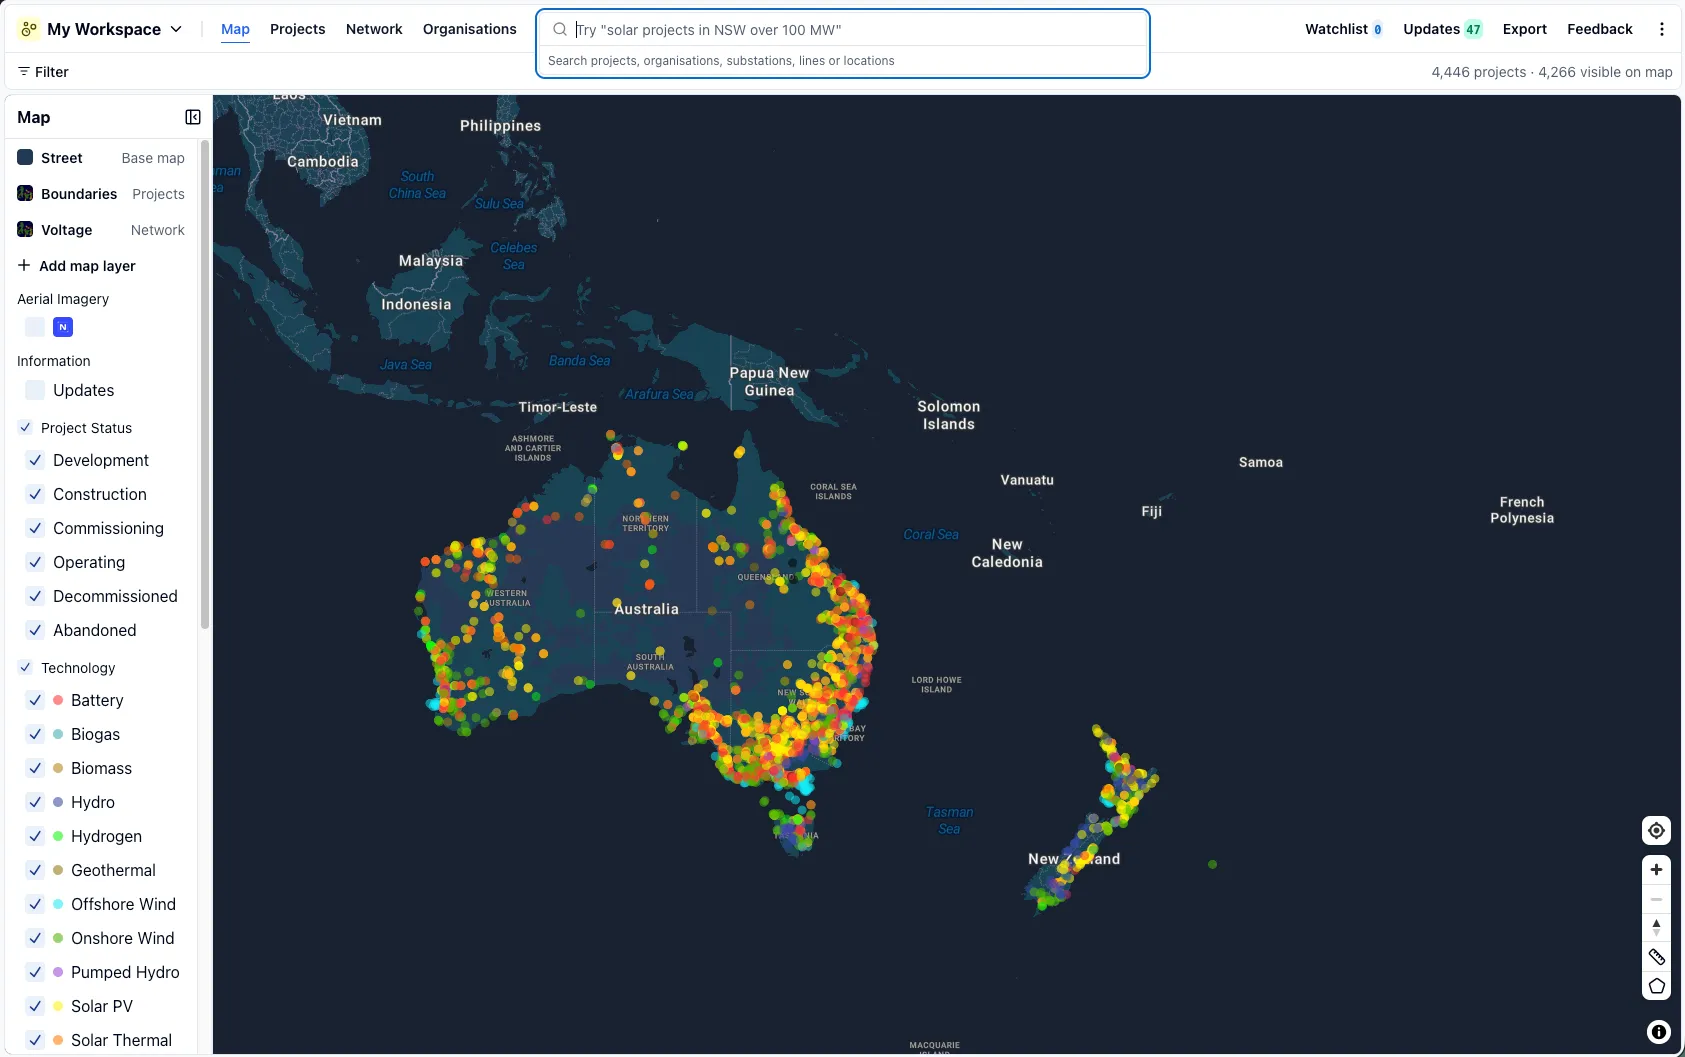The image size is (1685, 1057).
Task: Click the Fiji map label
Action: 1151,511
